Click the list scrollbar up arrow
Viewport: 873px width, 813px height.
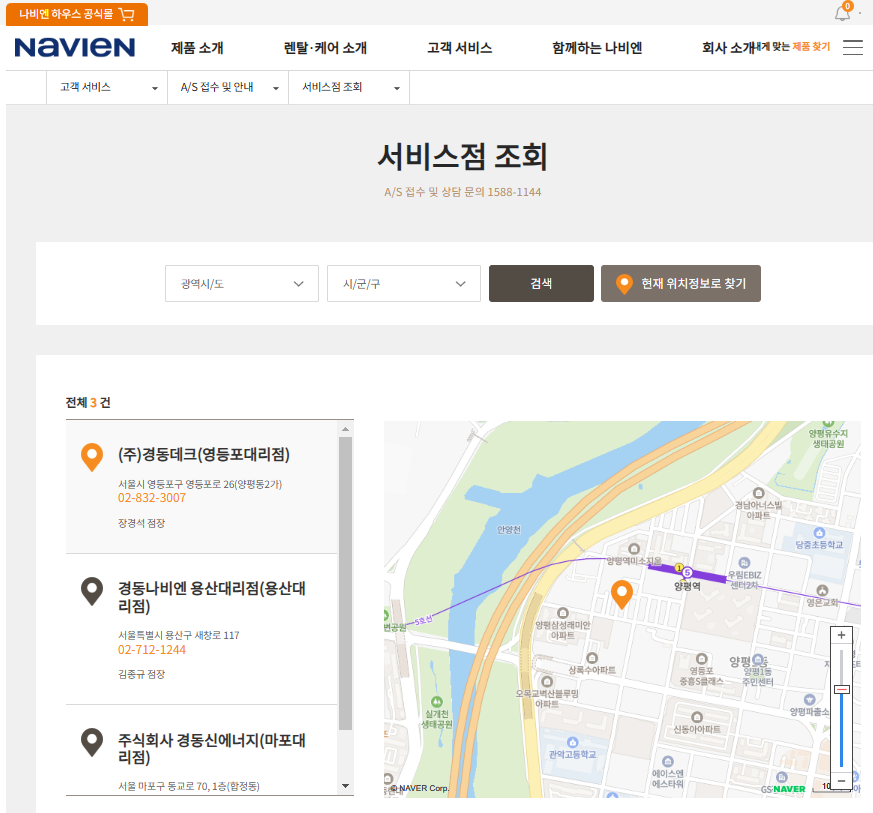345,429
